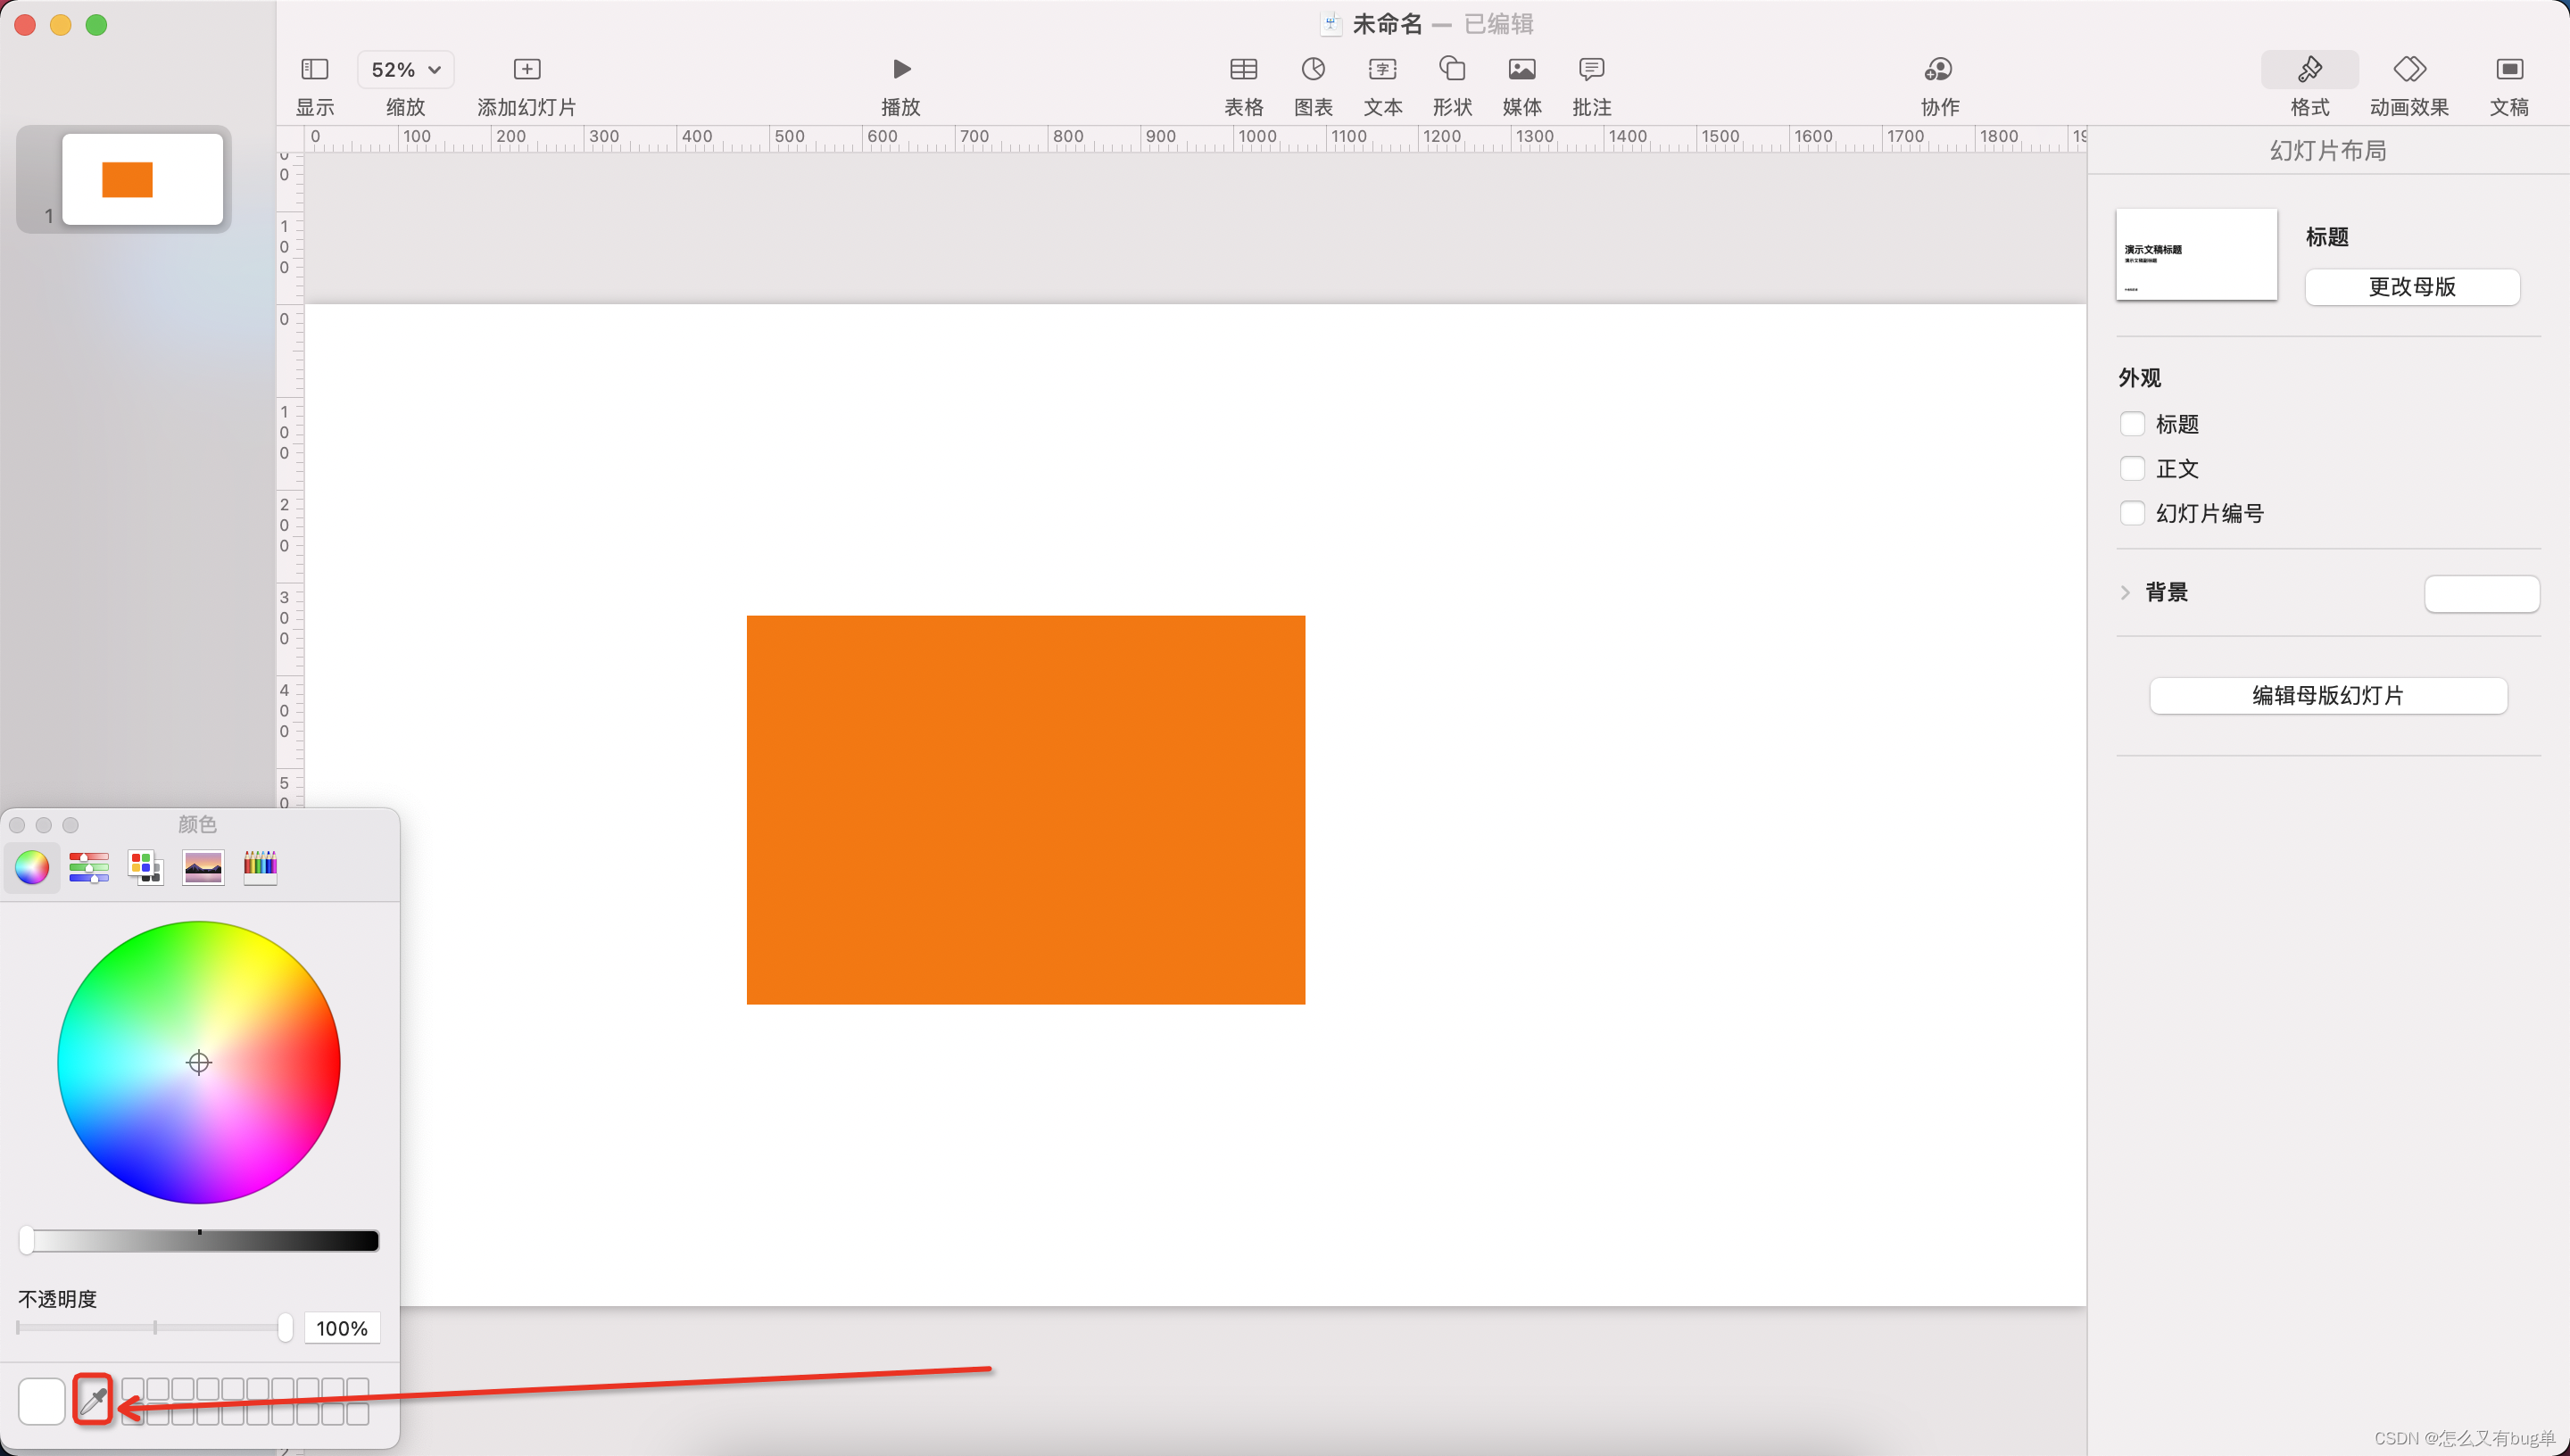Insert a text box from the toolbar
Viewport: 2570px width, 1456px height.
(x=1382, y=69)
